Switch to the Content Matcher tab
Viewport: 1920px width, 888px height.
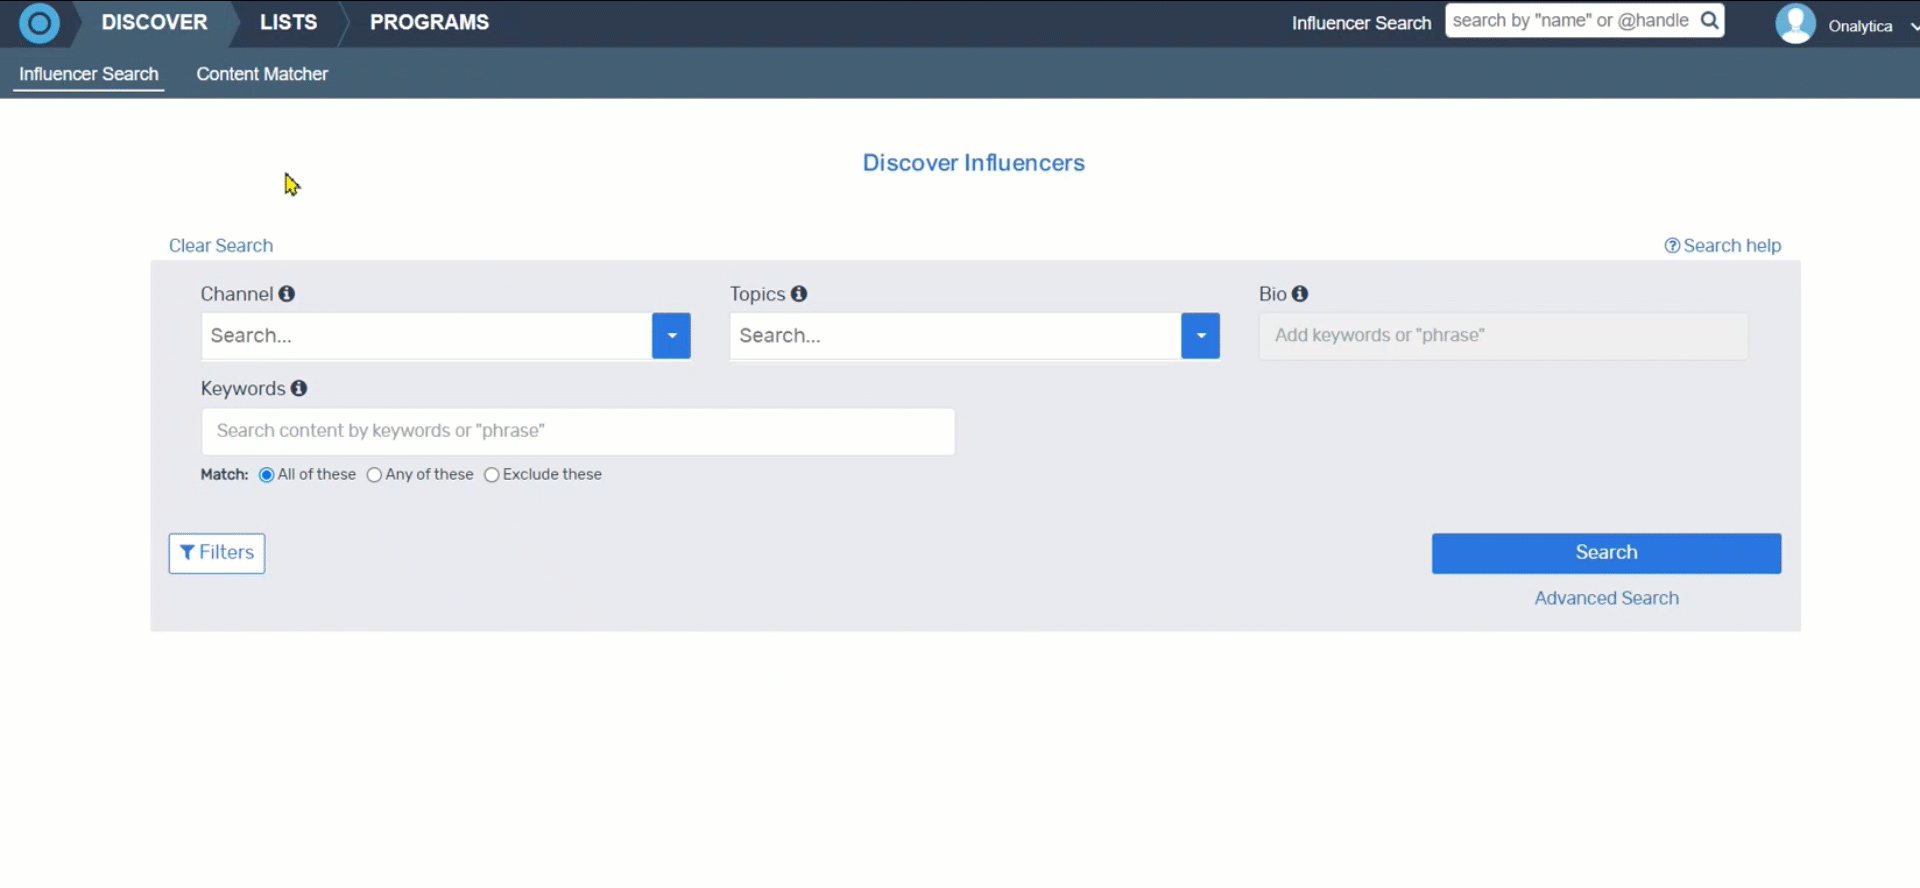tap(262, 74)
